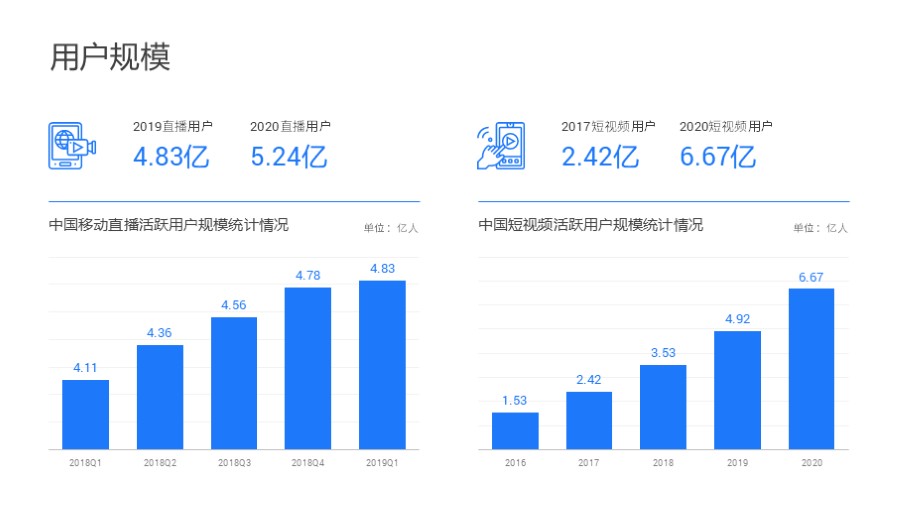Viewport: 900px width, 506px height.
Task: Click the 2020直播用户 label
Action: click(290, 126)
